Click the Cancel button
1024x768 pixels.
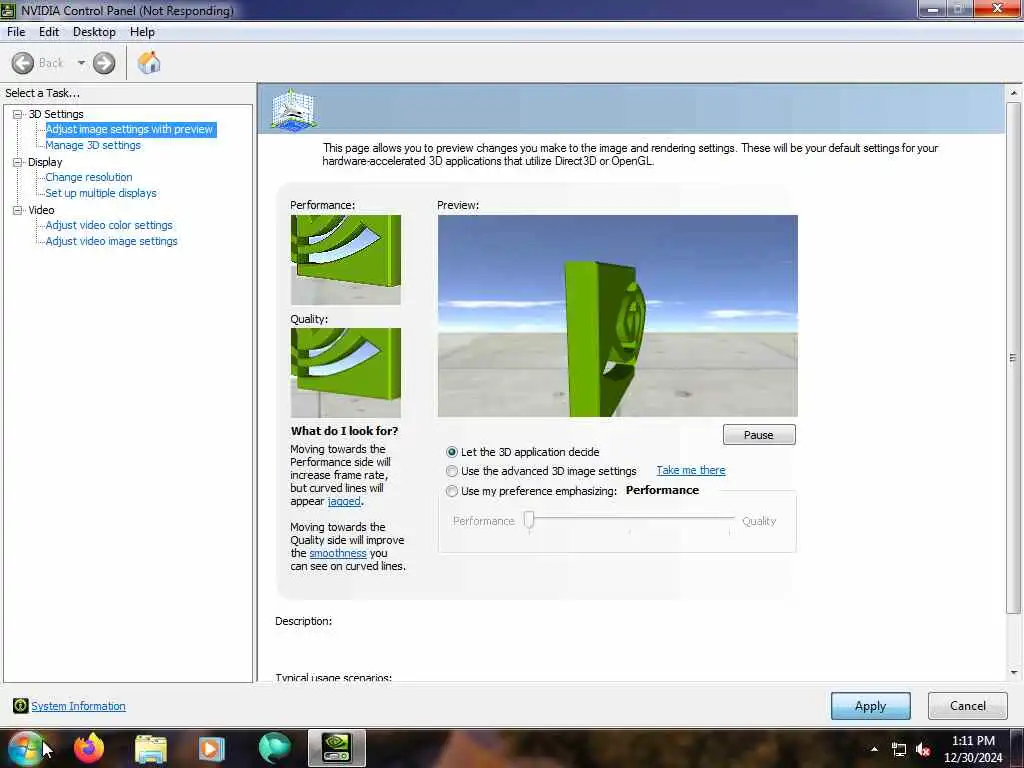coord(968,706)
